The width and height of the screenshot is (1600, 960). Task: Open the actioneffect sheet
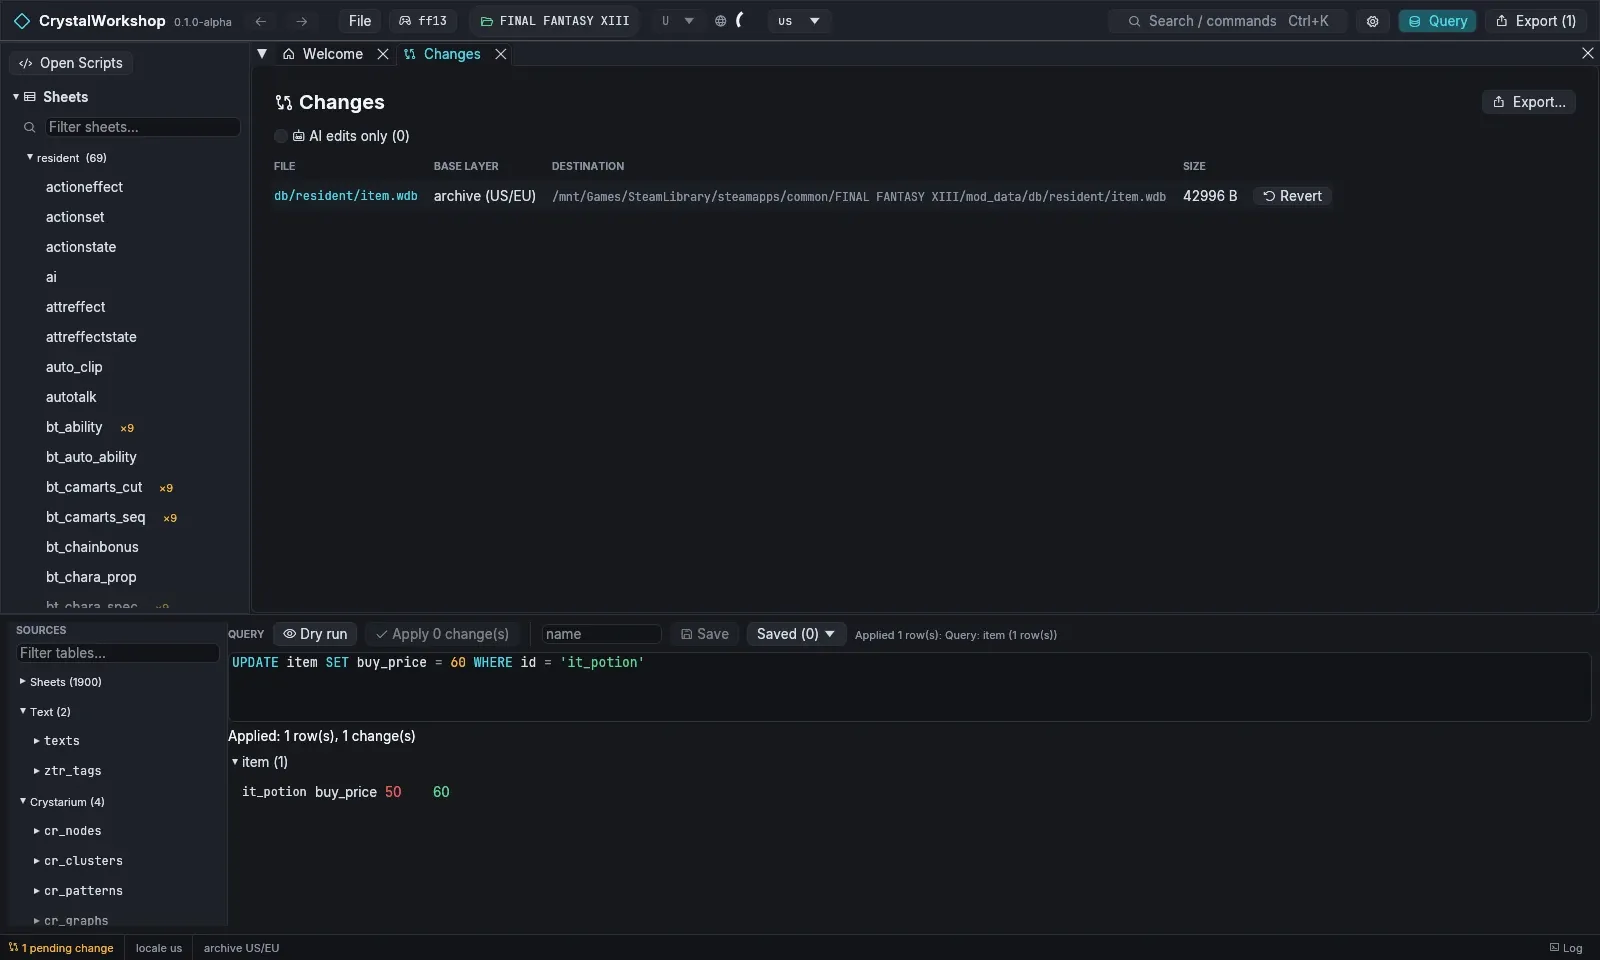click(84, 187)
